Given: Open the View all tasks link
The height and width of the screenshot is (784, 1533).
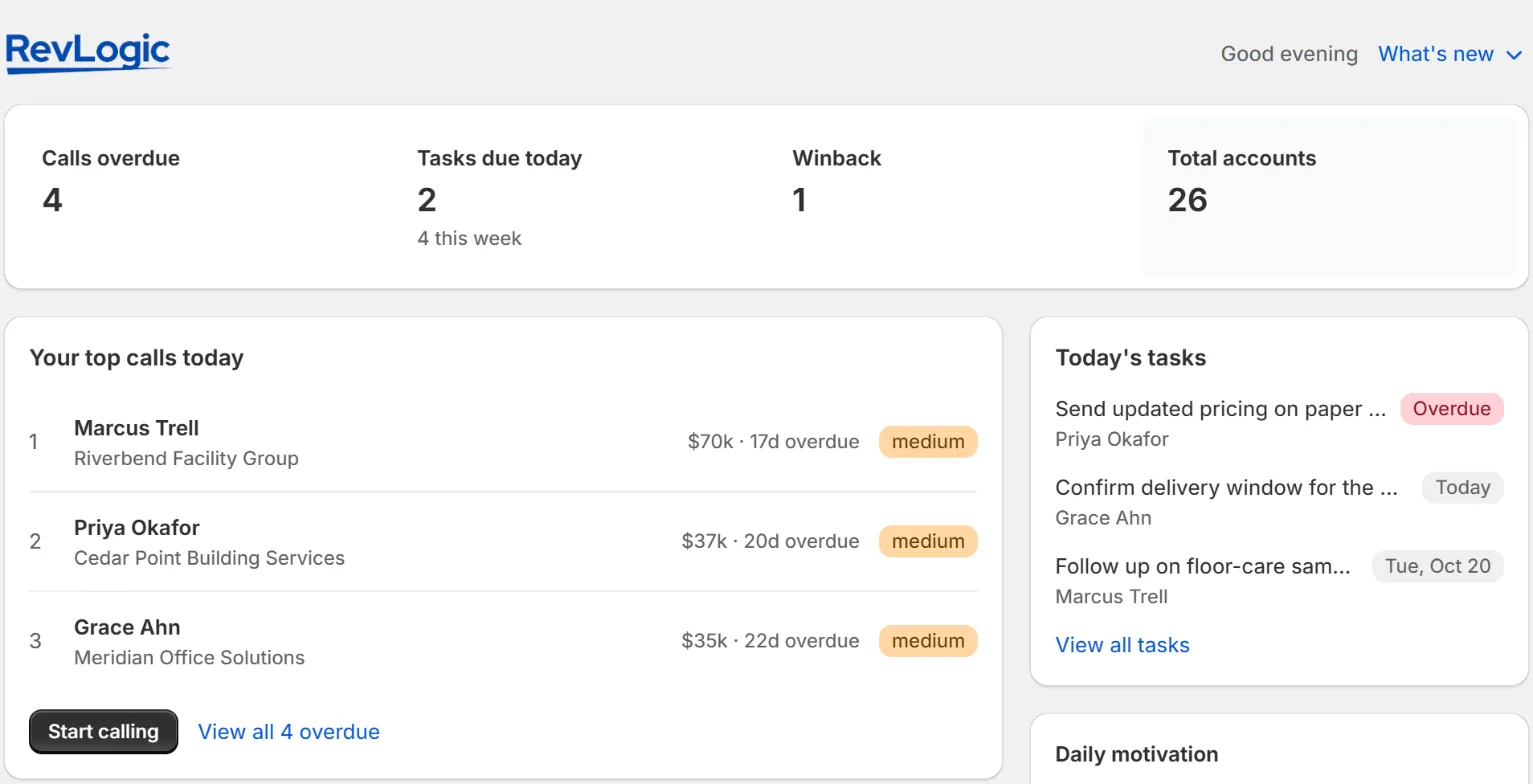Looking at the screenshot, I should click(1122, 645).
